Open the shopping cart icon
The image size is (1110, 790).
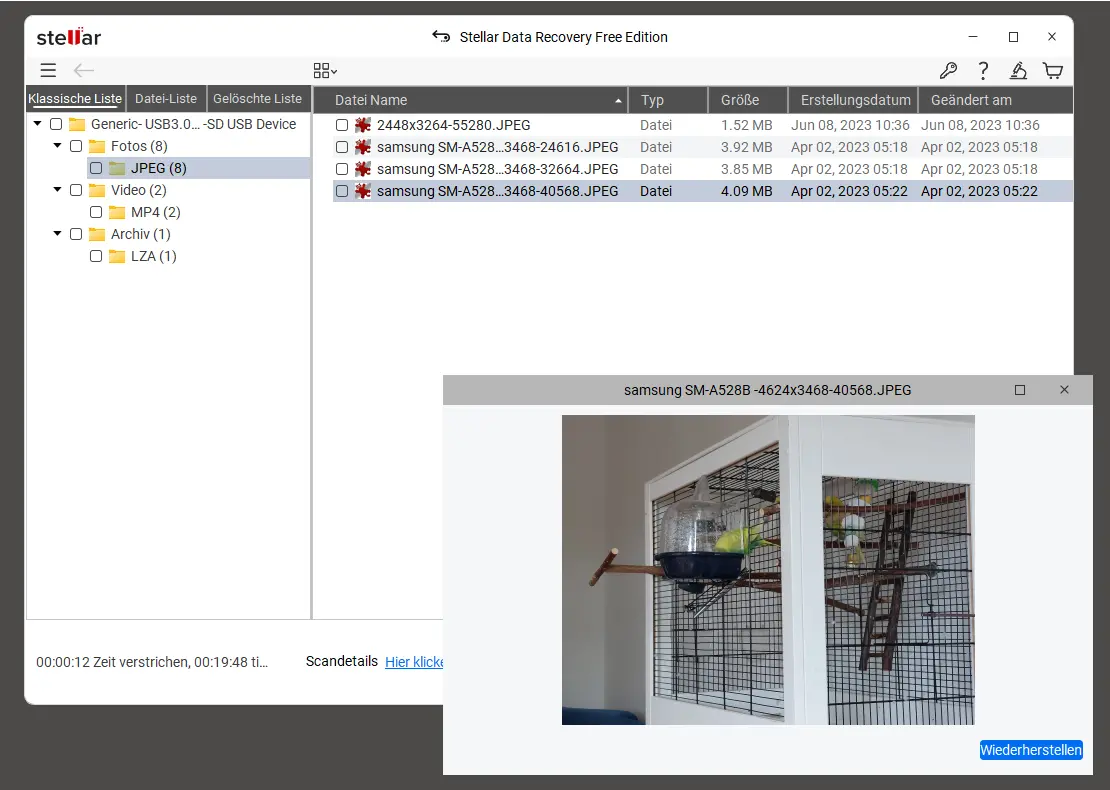tap(1052, 70)
